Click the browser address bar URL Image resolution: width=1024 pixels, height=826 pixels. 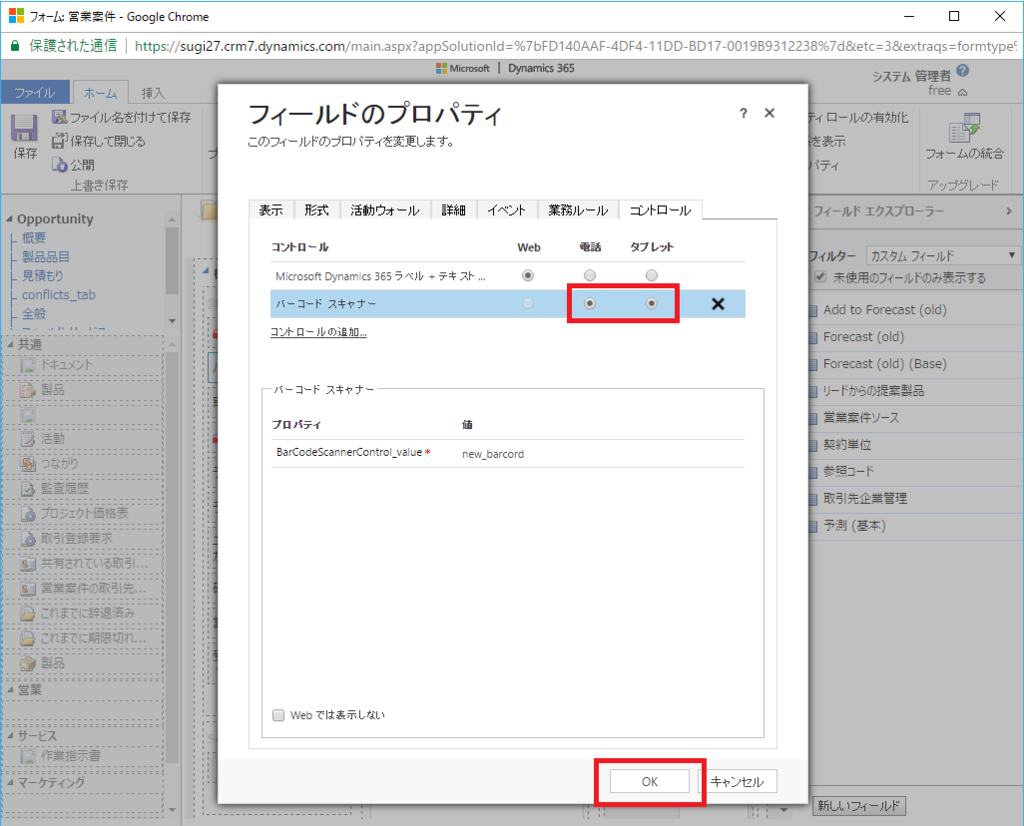pos(575,46)
